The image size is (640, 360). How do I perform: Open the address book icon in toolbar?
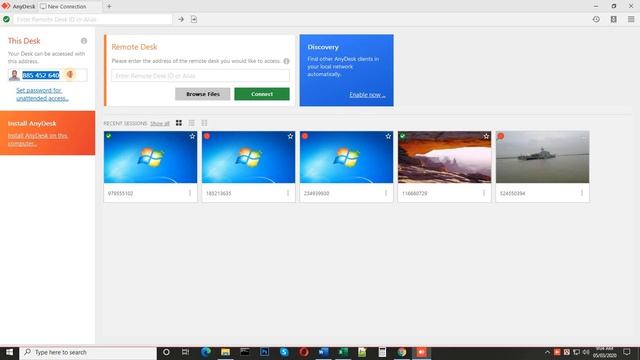pyautogui.click(x=613, y=19)
